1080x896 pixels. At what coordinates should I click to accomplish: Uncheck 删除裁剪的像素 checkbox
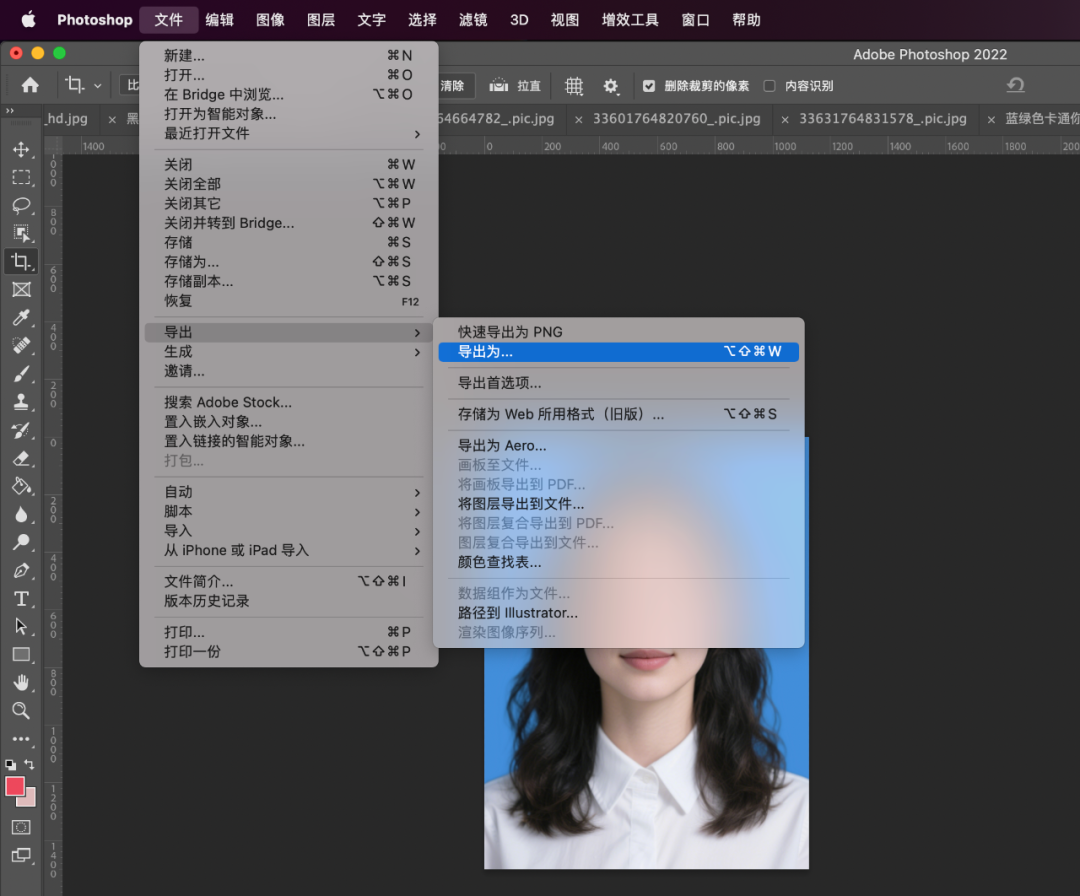[x=649, y=86]
